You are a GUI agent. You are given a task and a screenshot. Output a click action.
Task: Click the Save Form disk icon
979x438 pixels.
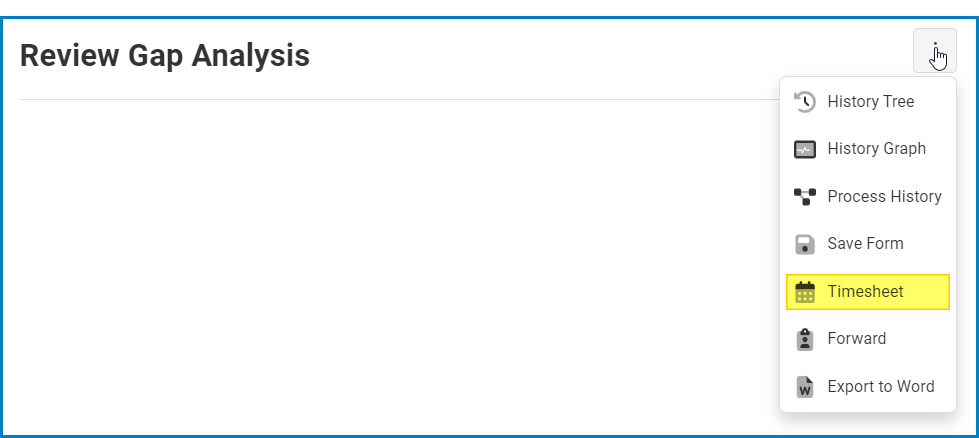[x=805, y=244]
